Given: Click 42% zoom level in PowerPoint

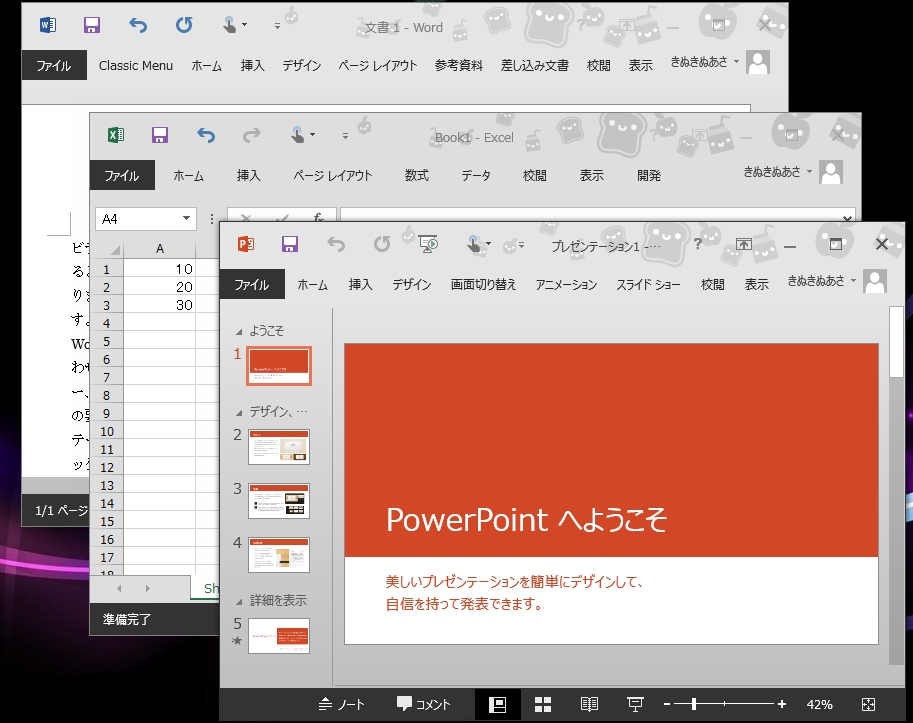Looking at the screenshot, I should point(819,705).
